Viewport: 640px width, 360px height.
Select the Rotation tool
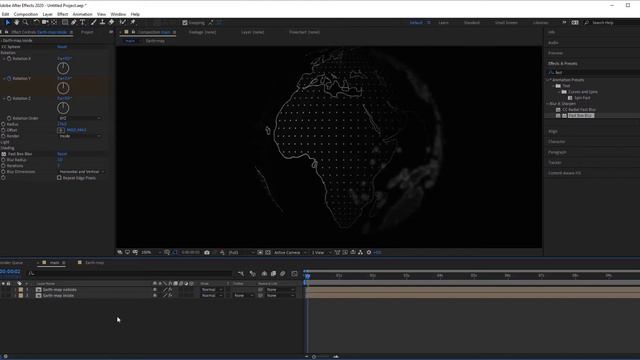coord(36,22)
